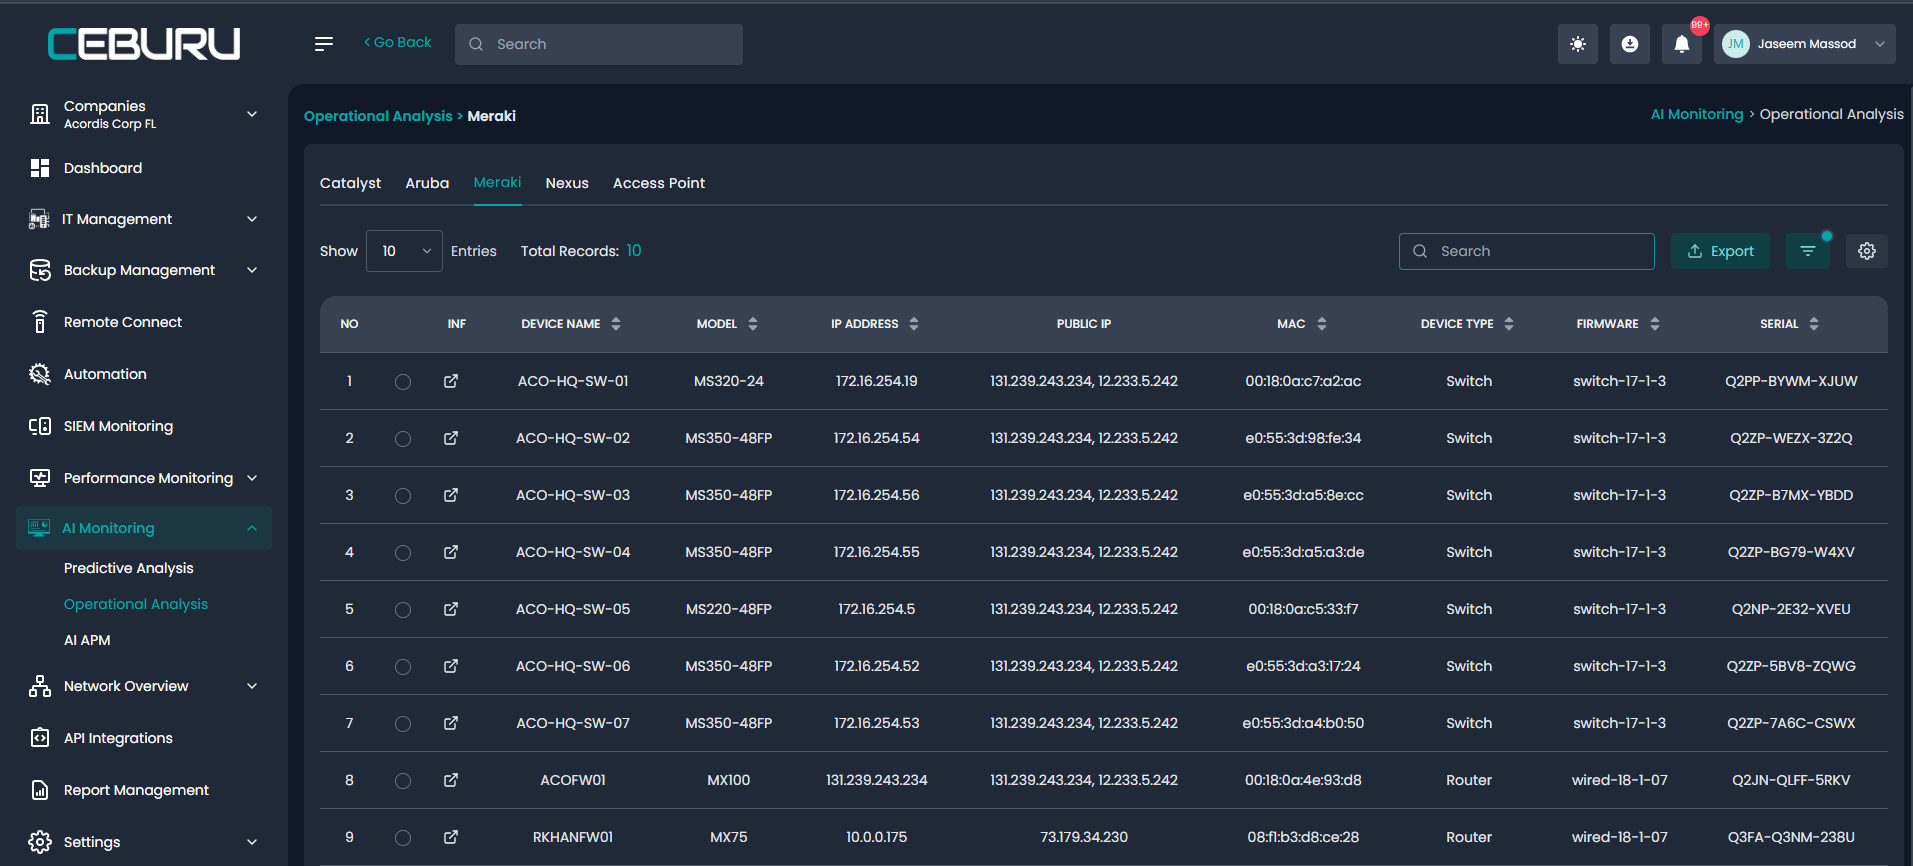Switch to the Access Point tab

coord(659,183)
